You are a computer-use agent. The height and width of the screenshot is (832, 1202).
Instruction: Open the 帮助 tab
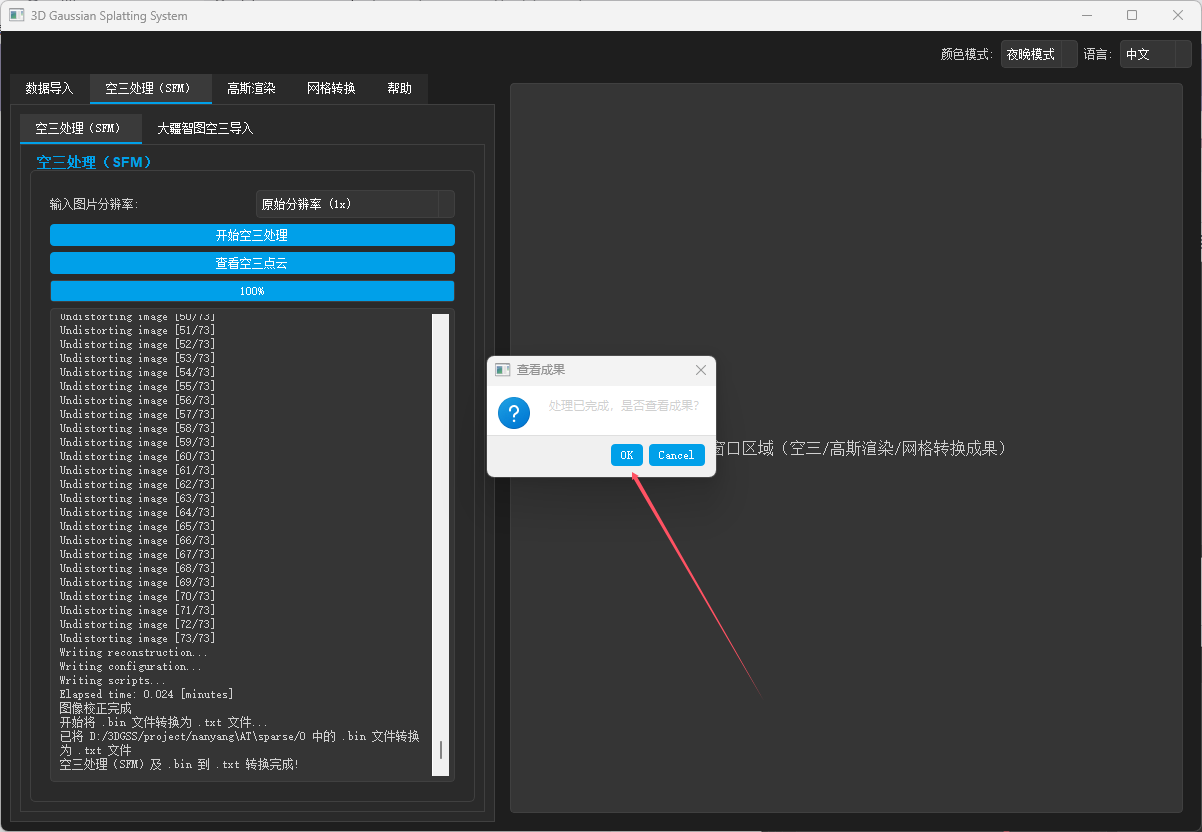[399, 88]
